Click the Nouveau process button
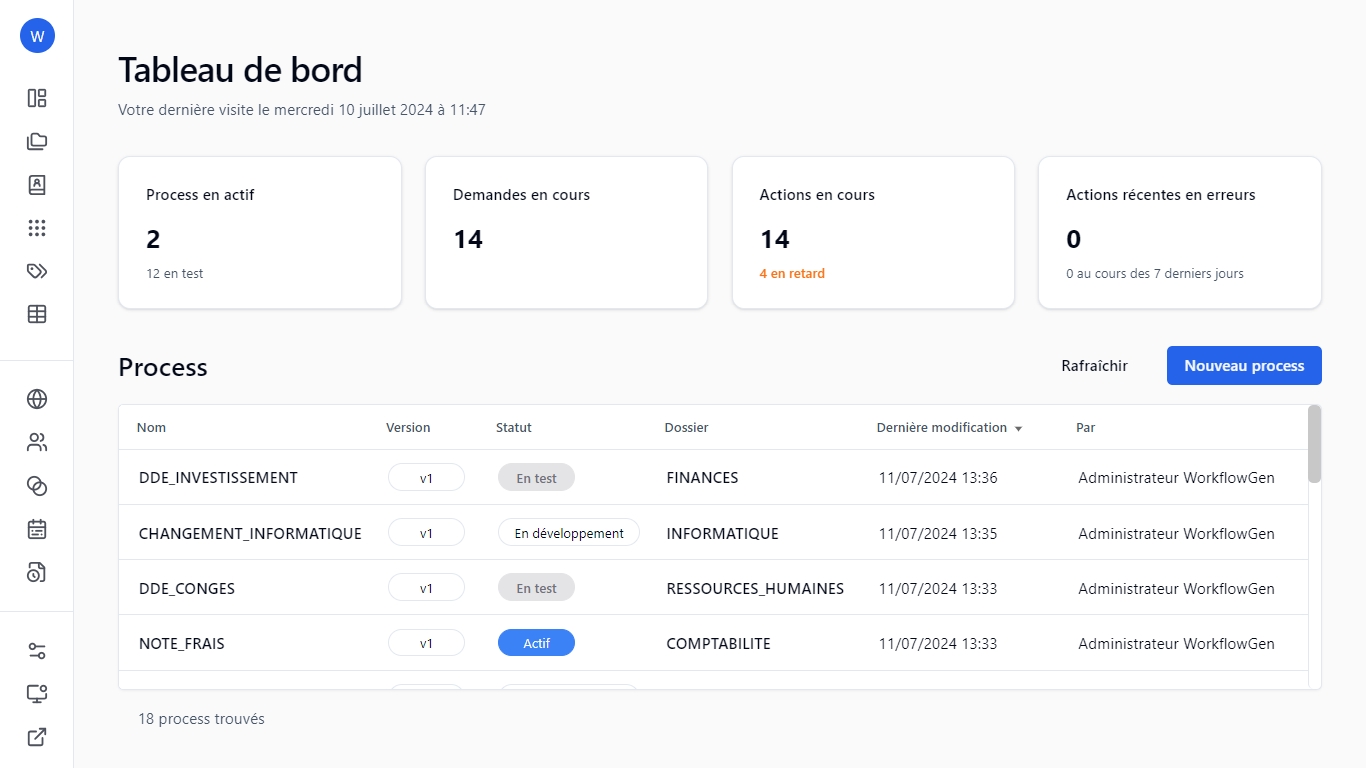 [1244, 366]
